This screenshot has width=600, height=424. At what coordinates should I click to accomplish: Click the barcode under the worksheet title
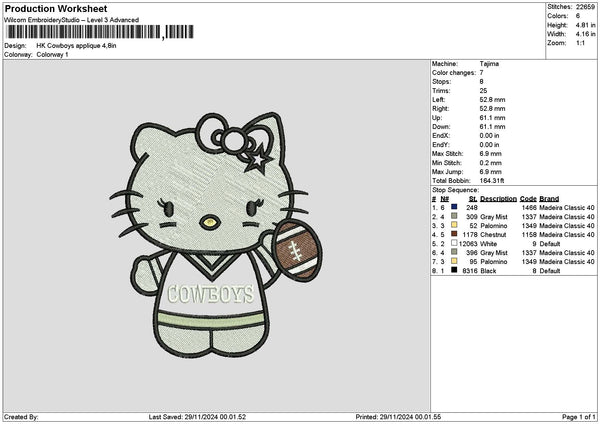[x=100, y=32]
